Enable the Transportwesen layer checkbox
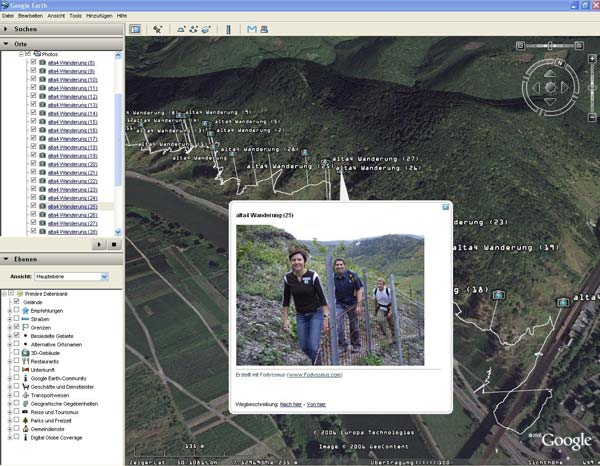The height and width of the screenshot is (466, 600). (x=16, y=394)
